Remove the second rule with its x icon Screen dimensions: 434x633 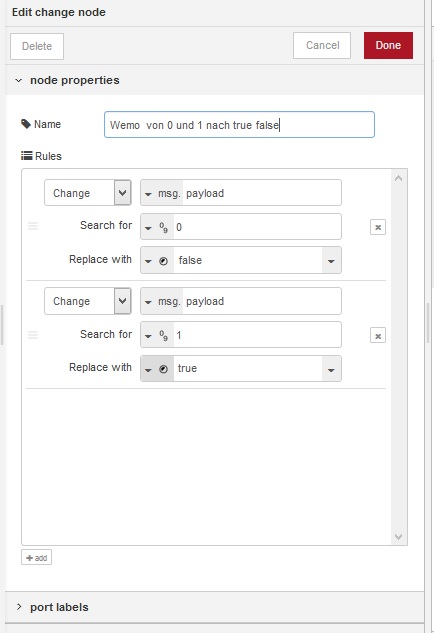(x=377, y=335)
